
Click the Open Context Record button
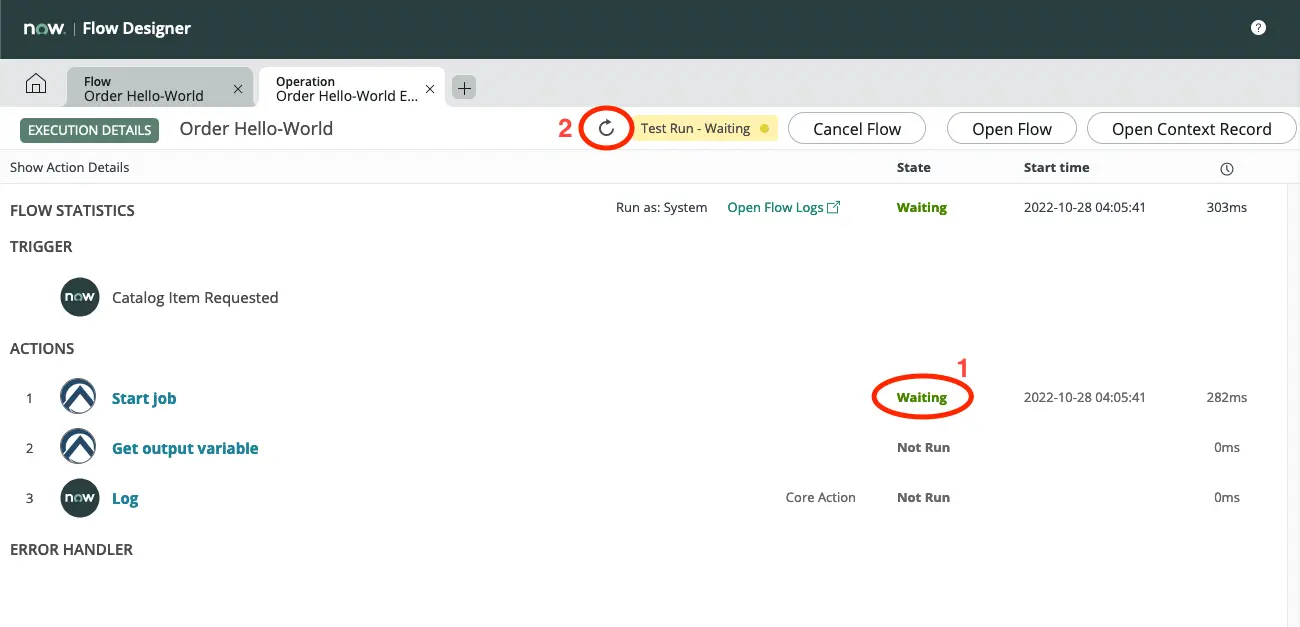[1191, 129]
